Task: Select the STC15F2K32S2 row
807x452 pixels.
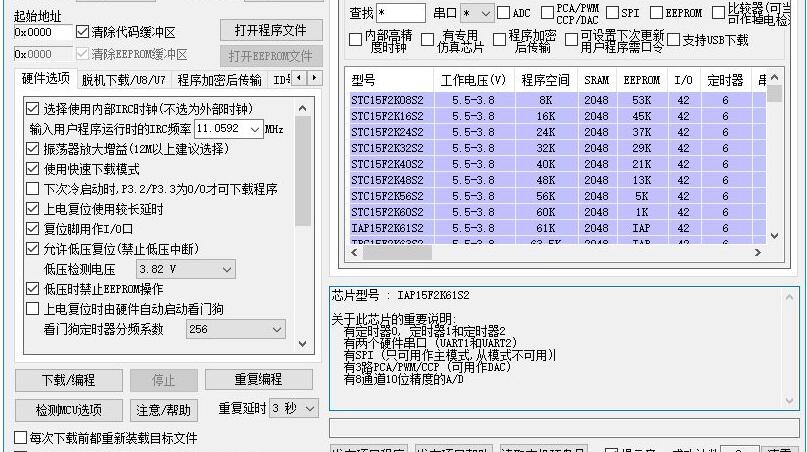Action: click(556, 148)
